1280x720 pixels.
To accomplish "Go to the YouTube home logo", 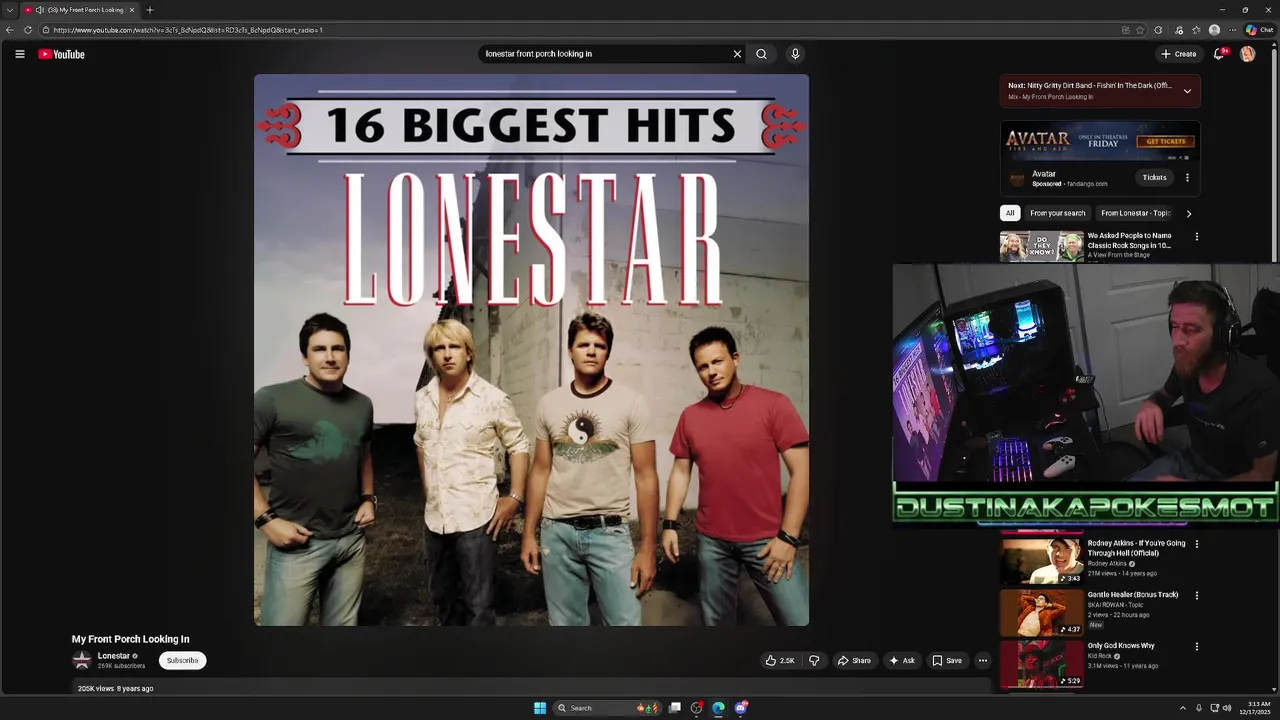I will pos(61,54).
